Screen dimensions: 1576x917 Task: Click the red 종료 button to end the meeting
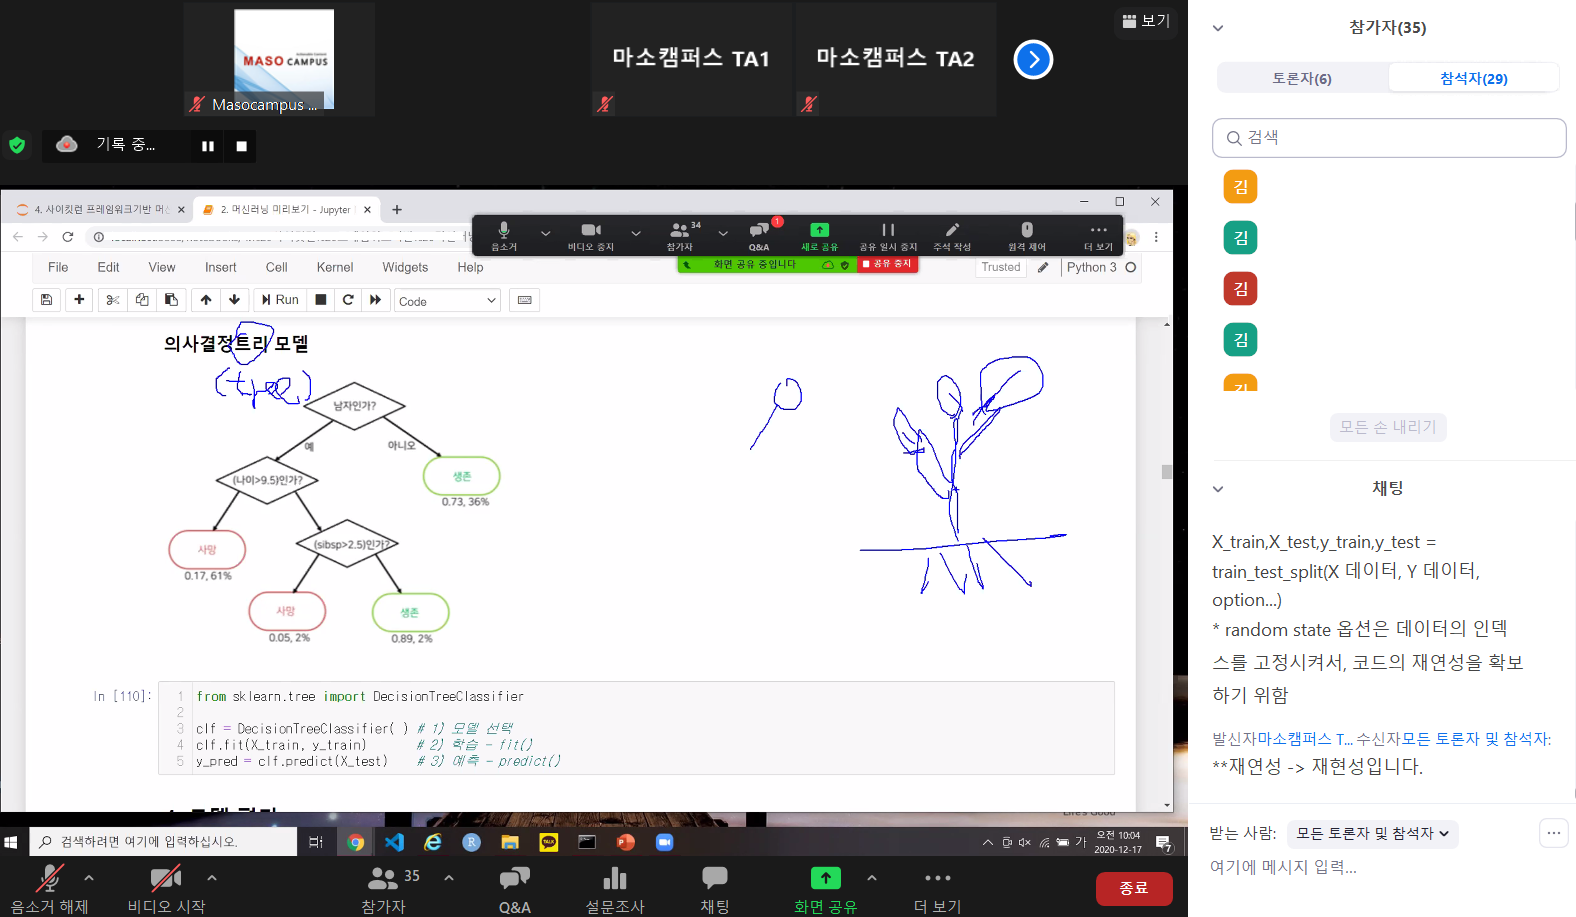[1133, 888]
